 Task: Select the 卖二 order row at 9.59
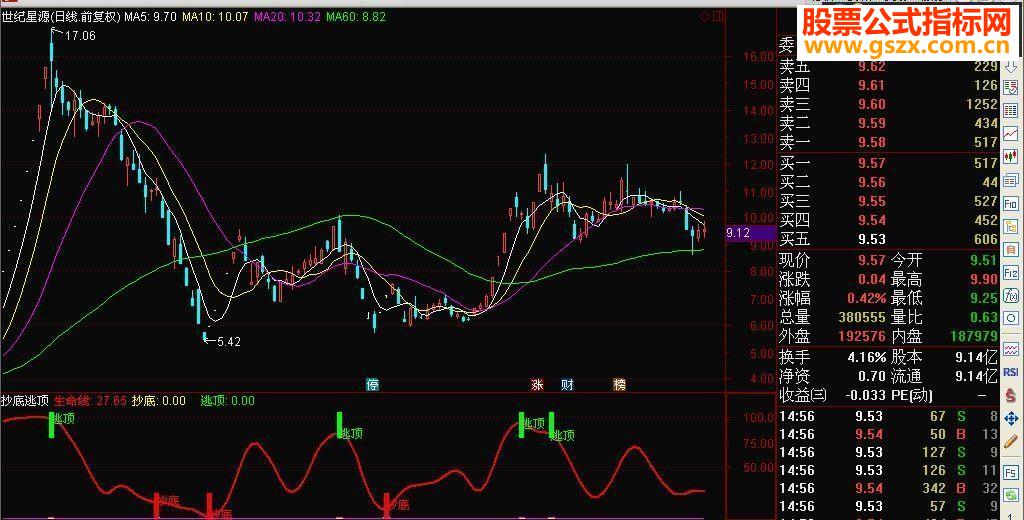click(x=888, y=123)
